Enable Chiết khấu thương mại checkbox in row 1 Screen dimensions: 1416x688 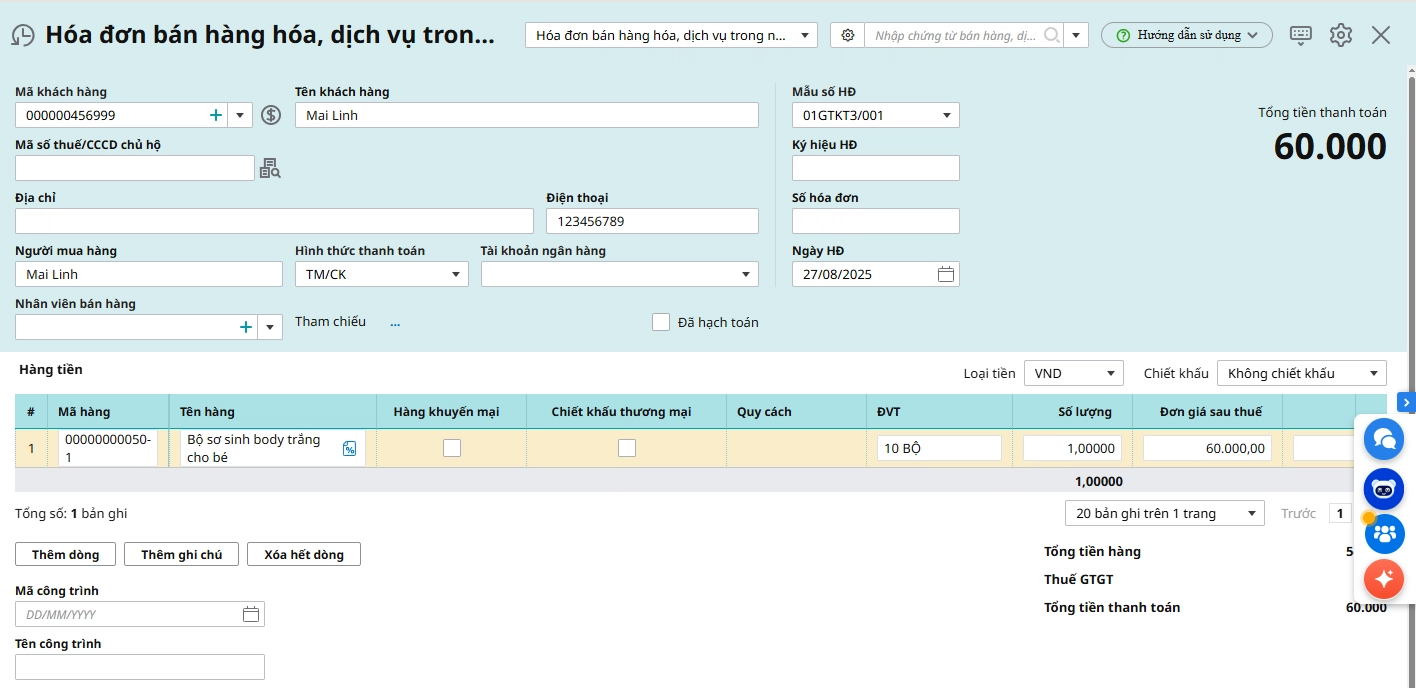(627, 448)
